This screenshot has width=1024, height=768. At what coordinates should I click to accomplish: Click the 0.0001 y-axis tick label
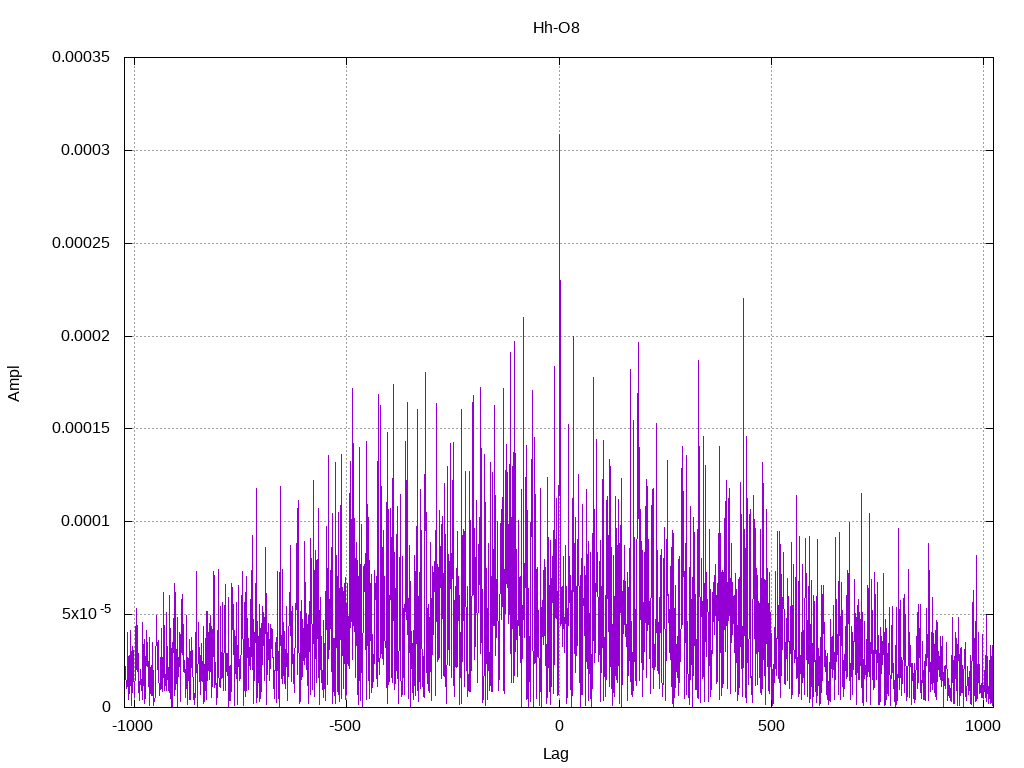pos(86,521)
